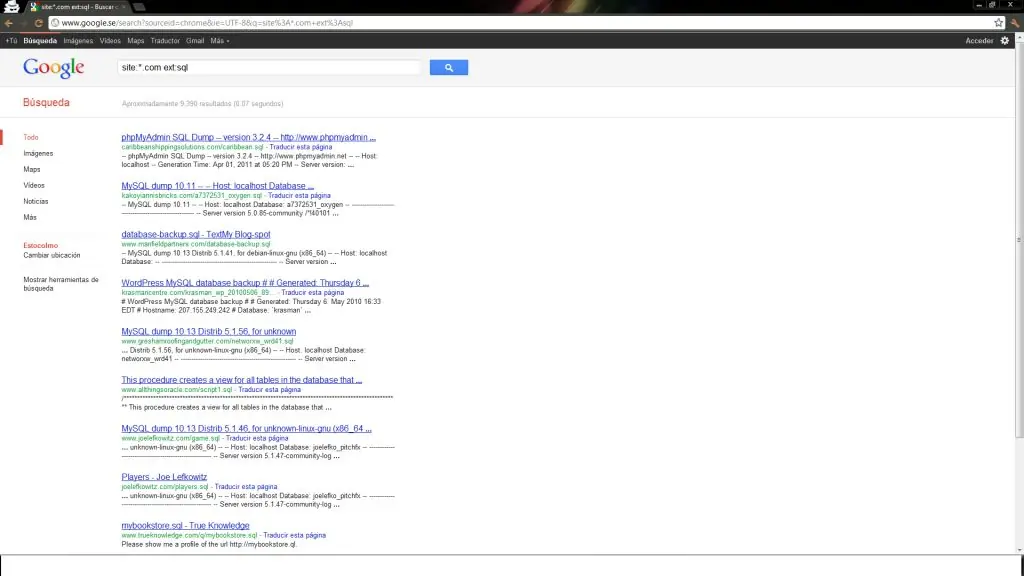Click the Estocolmo location label
Screen dimensions: 1024x576
(x=40, y=246)
